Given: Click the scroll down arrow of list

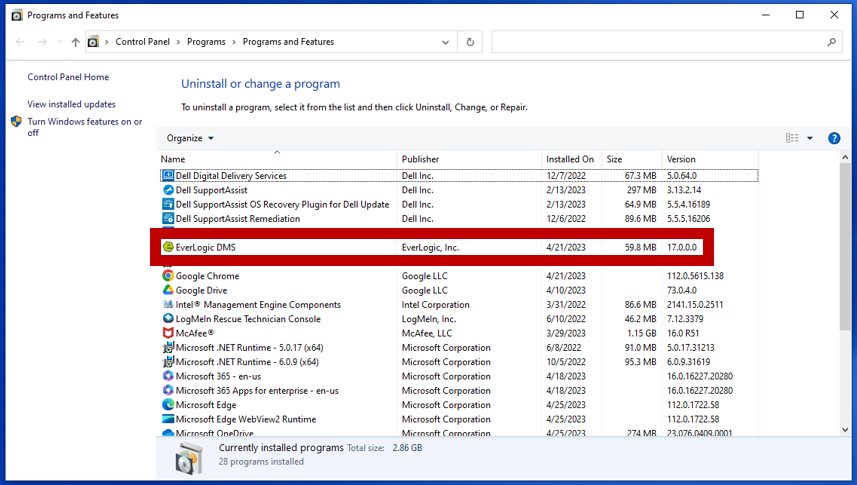Looking at the screenshot, I should pos(845,430).
